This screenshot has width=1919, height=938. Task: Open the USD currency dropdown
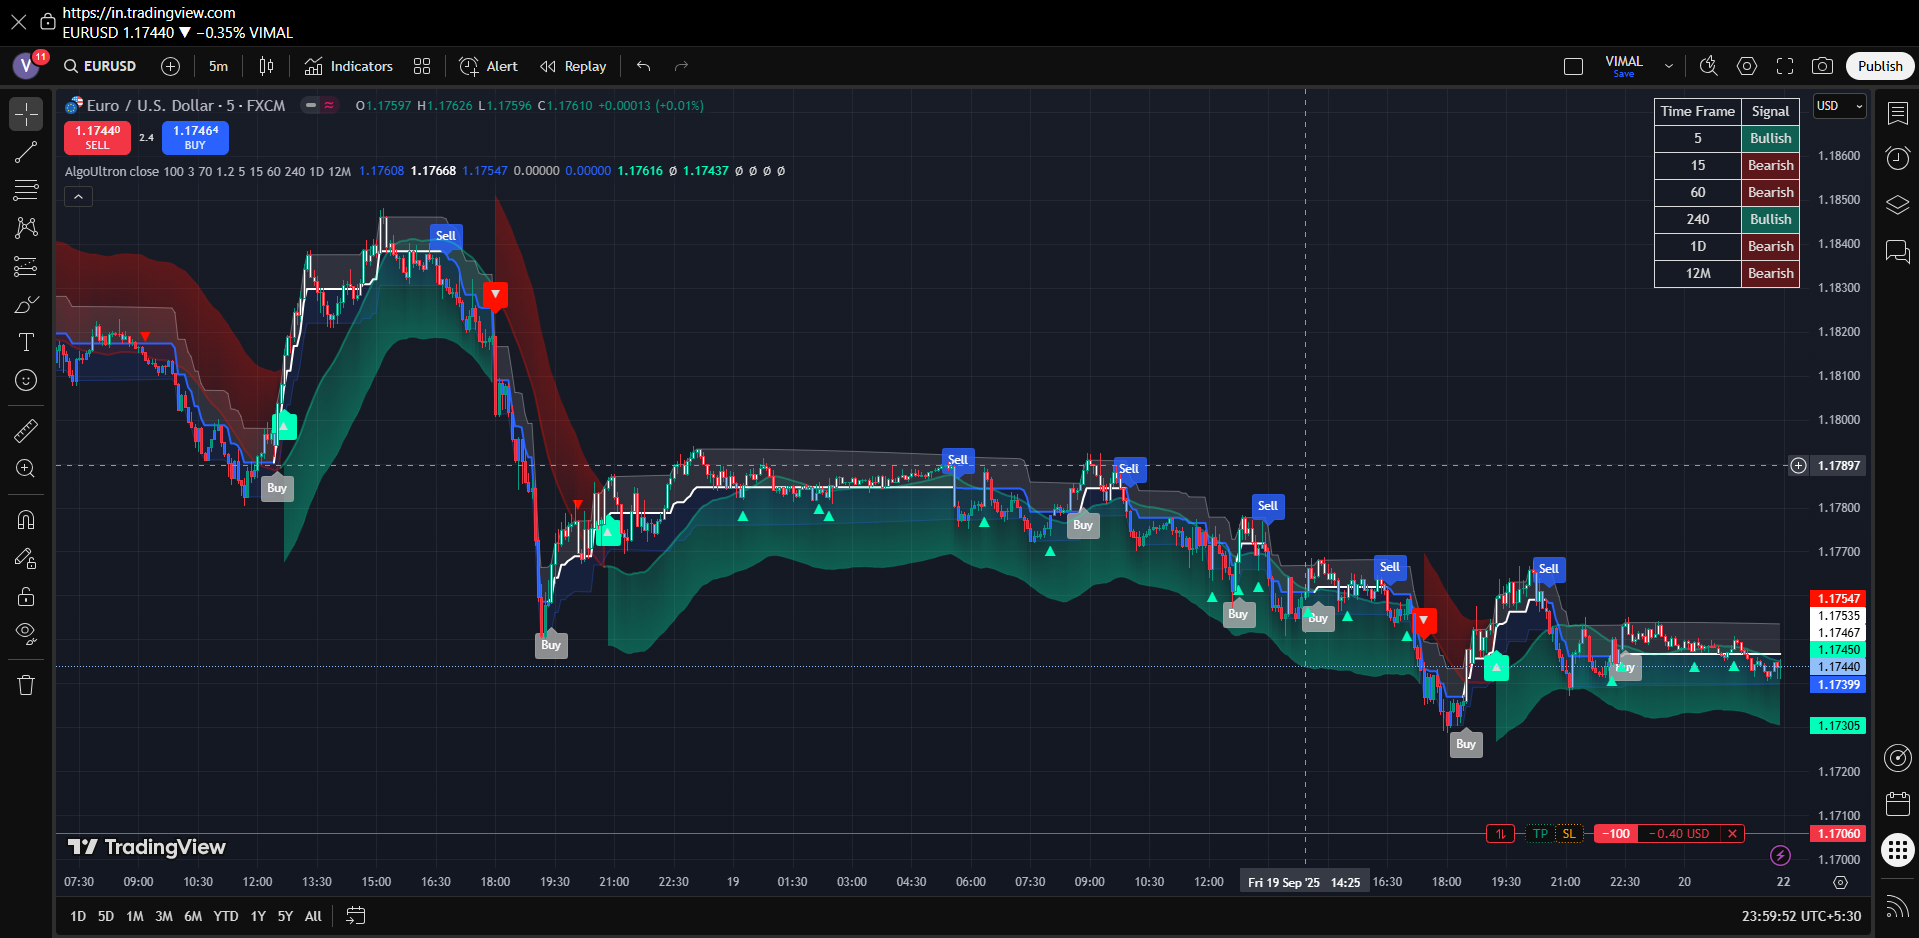point(1840,106)
